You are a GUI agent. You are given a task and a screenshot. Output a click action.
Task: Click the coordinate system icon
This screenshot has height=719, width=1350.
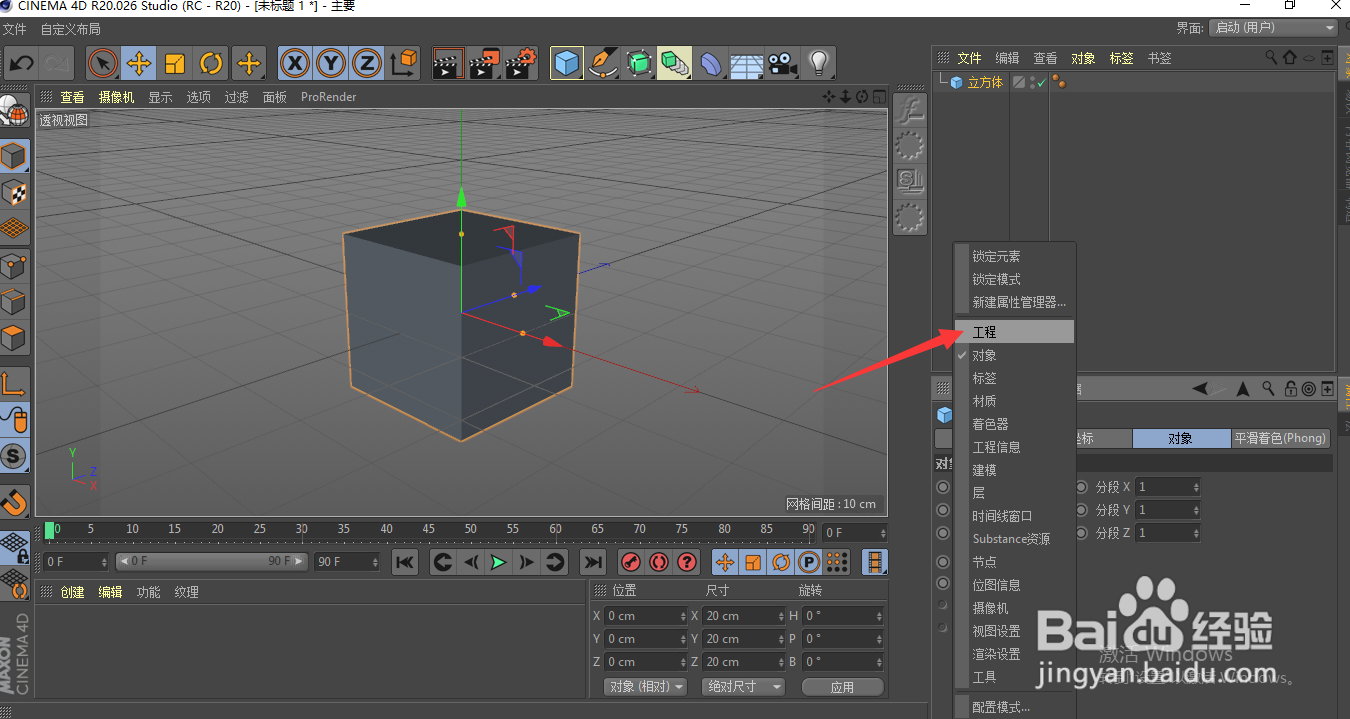(404, 64)
